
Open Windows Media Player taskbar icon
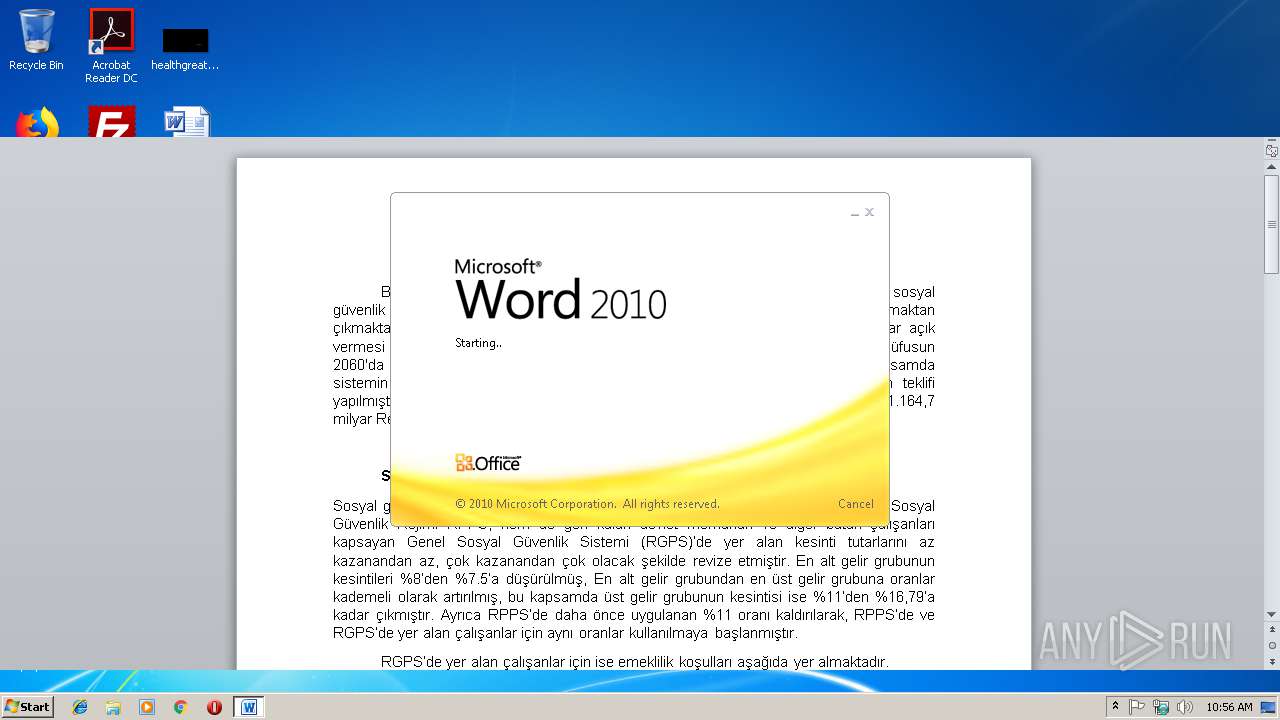tap(147, 707)
